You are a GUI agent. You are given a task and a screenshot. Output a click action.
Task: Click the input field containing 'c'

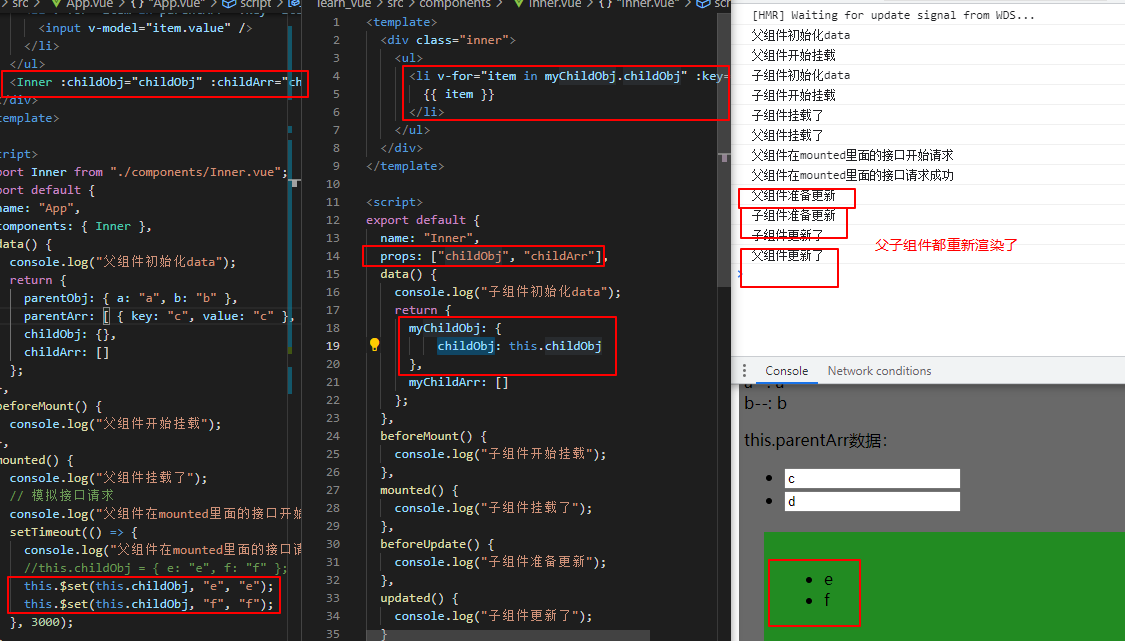pos(872,479)
